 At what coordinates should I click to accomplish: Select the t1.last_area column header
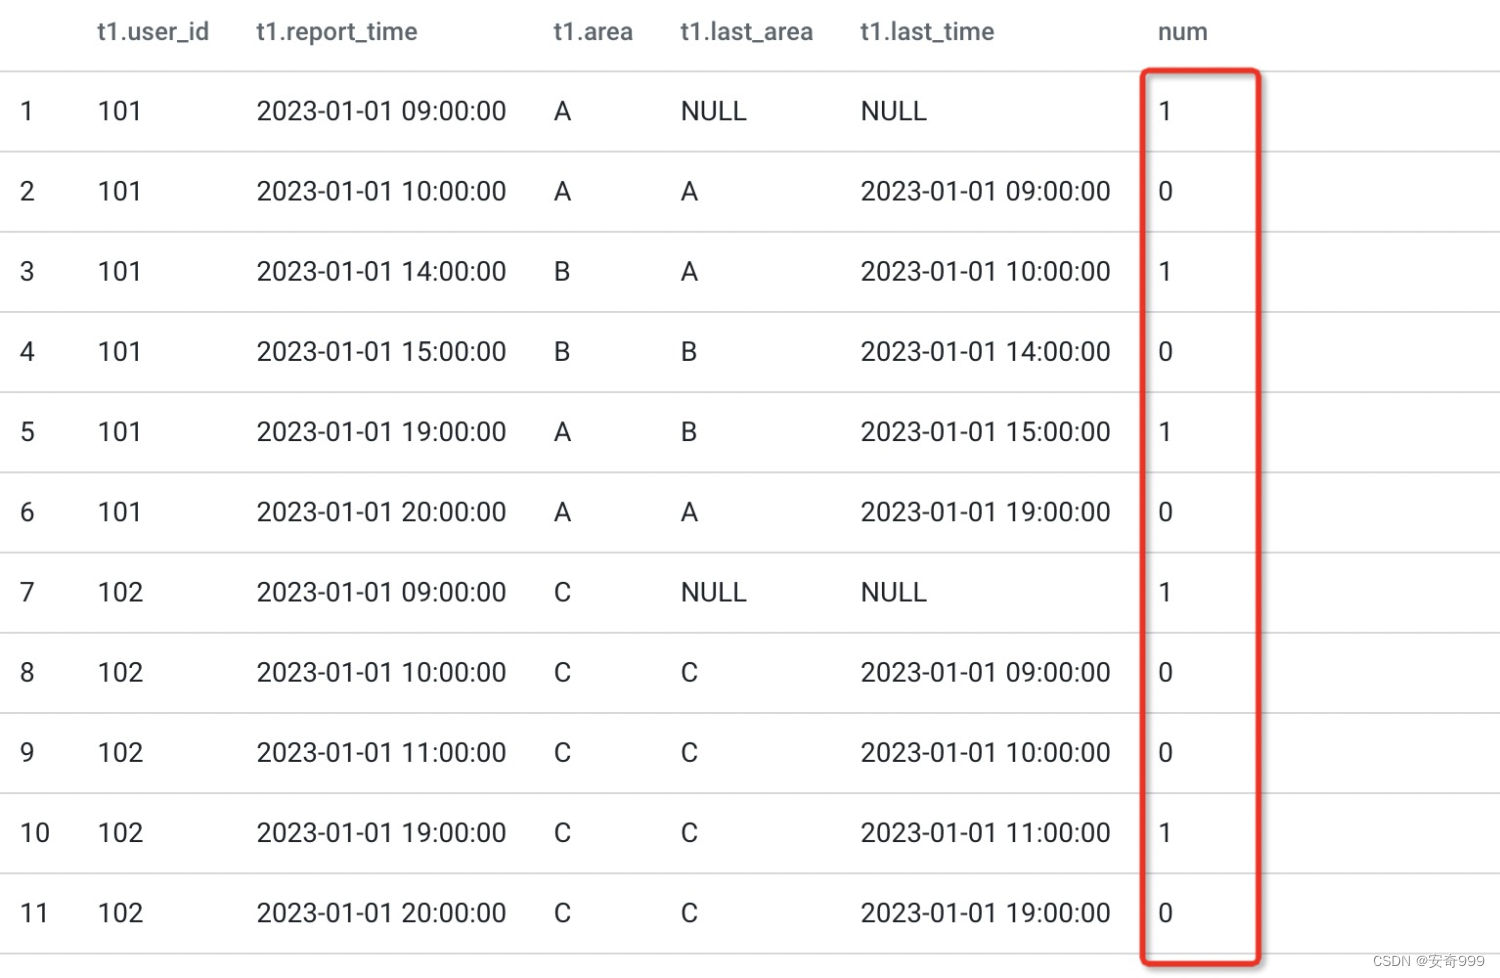coord(747,32)
